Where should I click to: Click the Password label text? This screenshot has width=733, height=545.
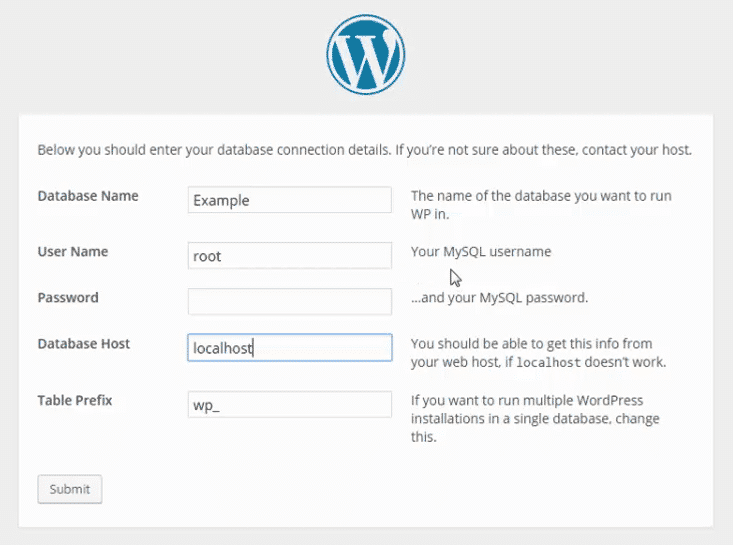point(68,298)
